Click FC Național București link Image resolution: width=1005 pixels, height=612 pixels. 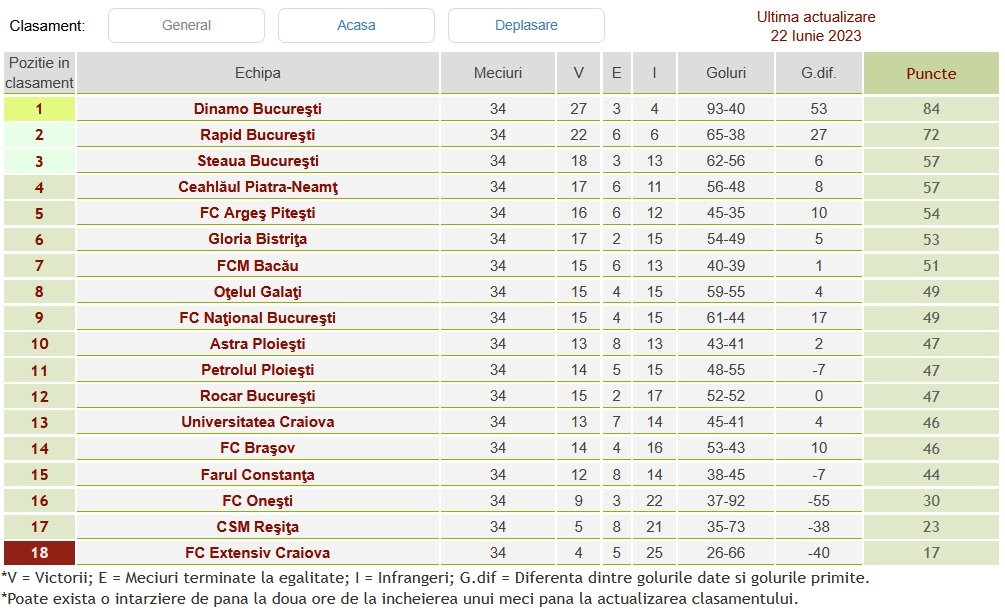pos(257,318)
